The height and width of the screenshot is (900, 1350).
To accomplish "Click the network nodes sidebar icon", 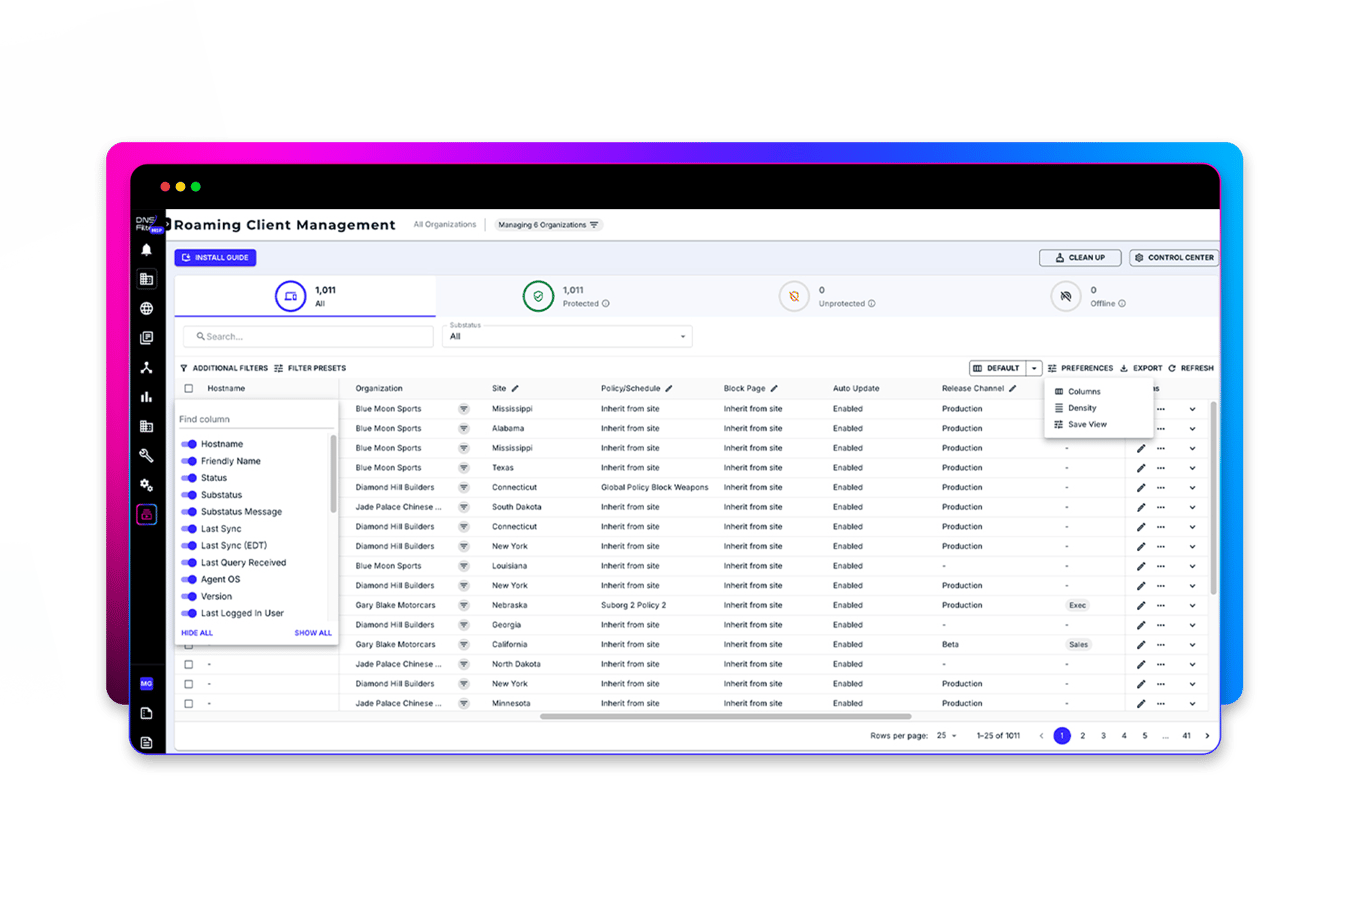I will pyautogui.click(x=146, y=368).
